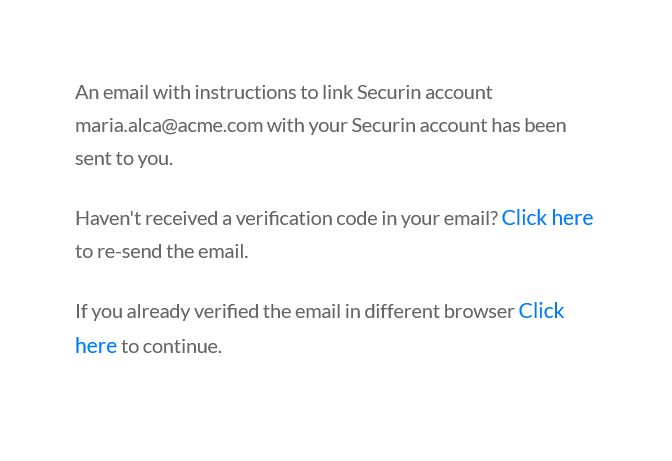Image resolution: width=672 pixels, height=461 pixels.
Task: Click the "An email with" opening words
Action: [x=133, y=92]
